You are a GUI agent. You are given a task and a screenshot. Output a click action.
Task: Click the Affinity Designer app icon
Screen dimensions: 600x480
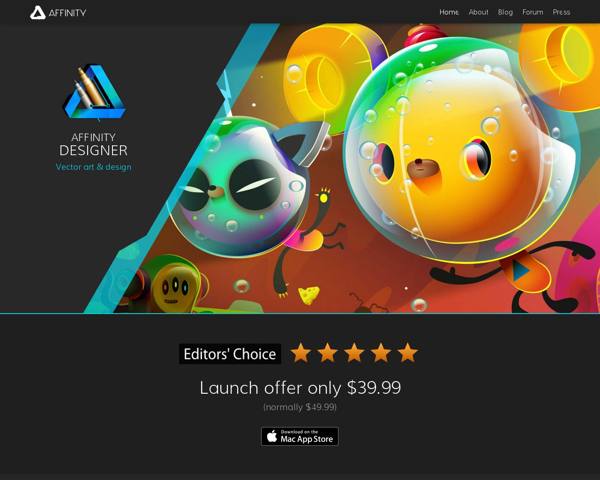coord(94,92)
